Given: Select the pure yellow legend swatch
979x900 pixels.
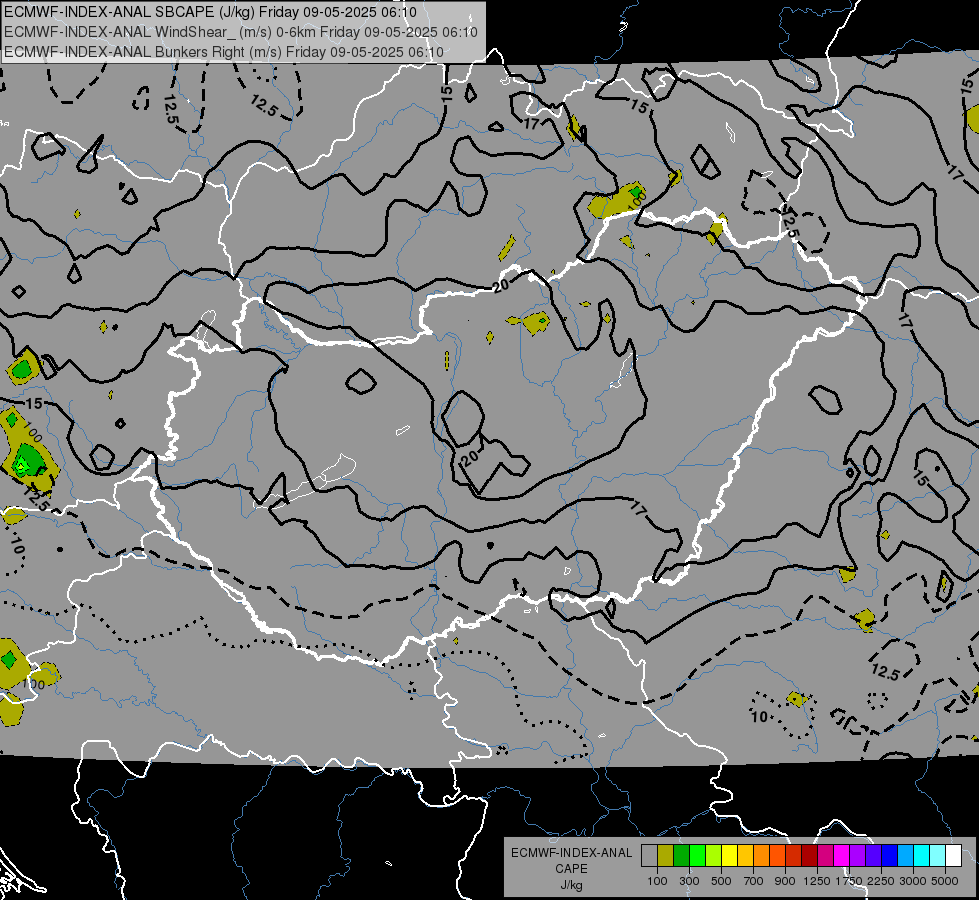Looking at the screenshot, I should coord(729,856).
